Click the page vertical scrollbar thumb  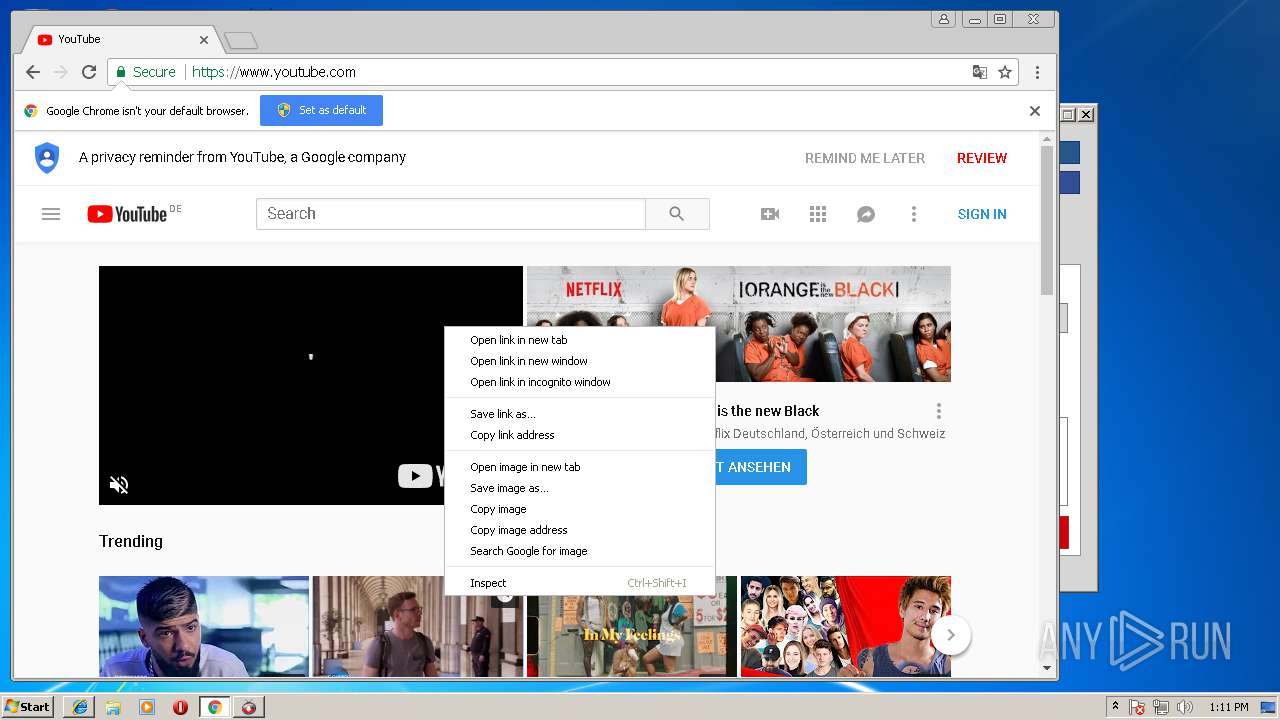point(1047,220)
